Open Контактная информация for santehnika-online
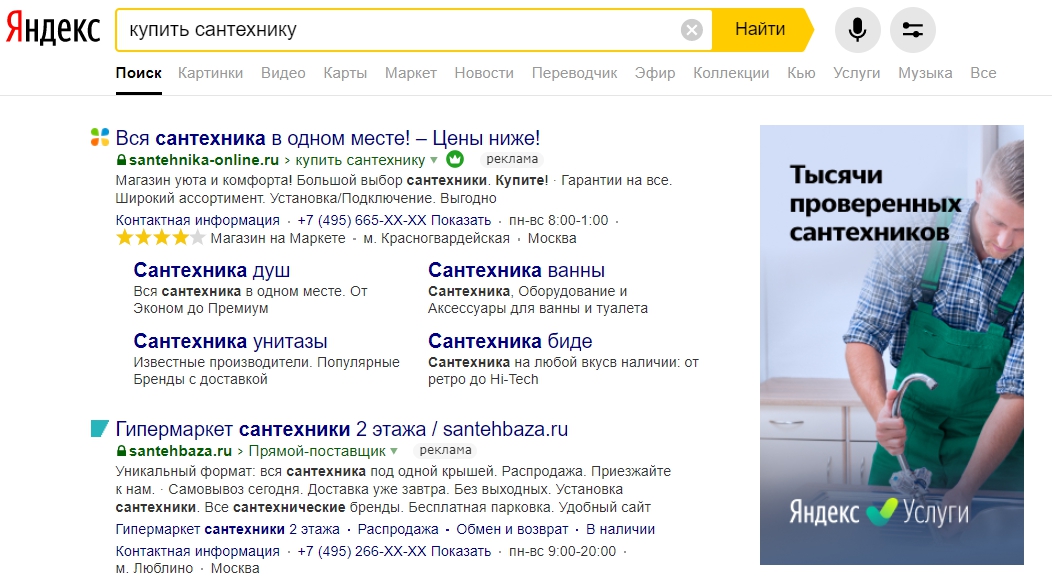1052x584 pixels. 197,220
